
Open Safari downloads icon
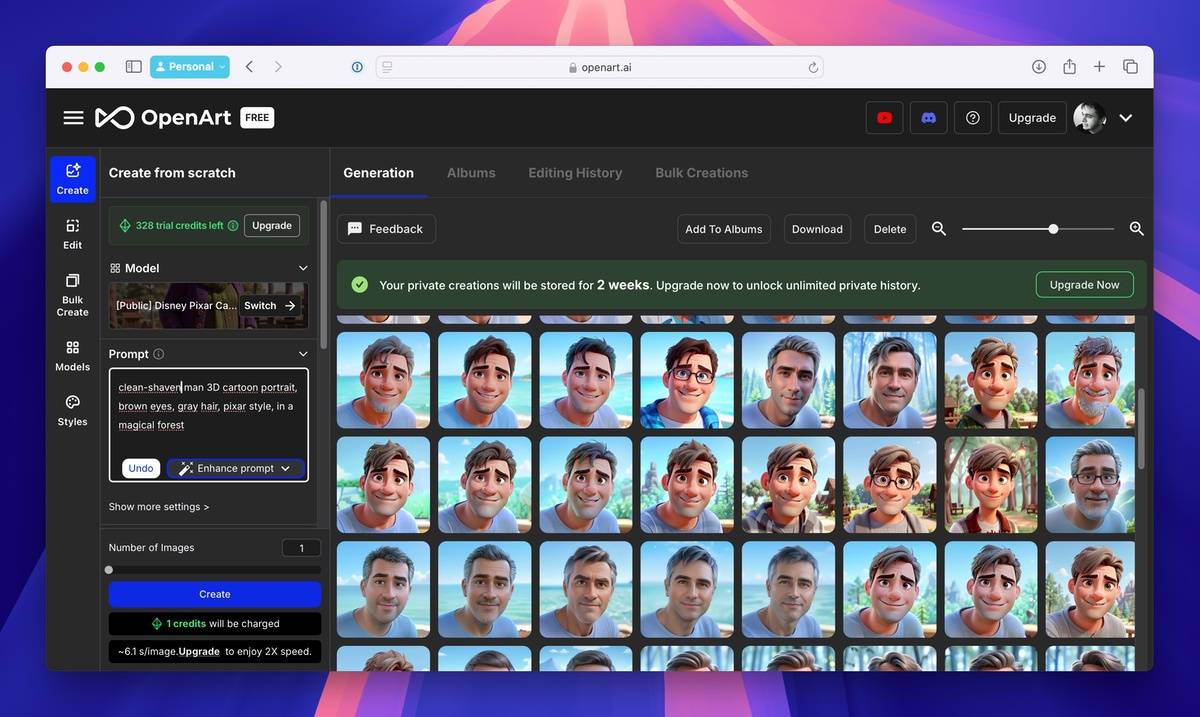point(1039,67)
